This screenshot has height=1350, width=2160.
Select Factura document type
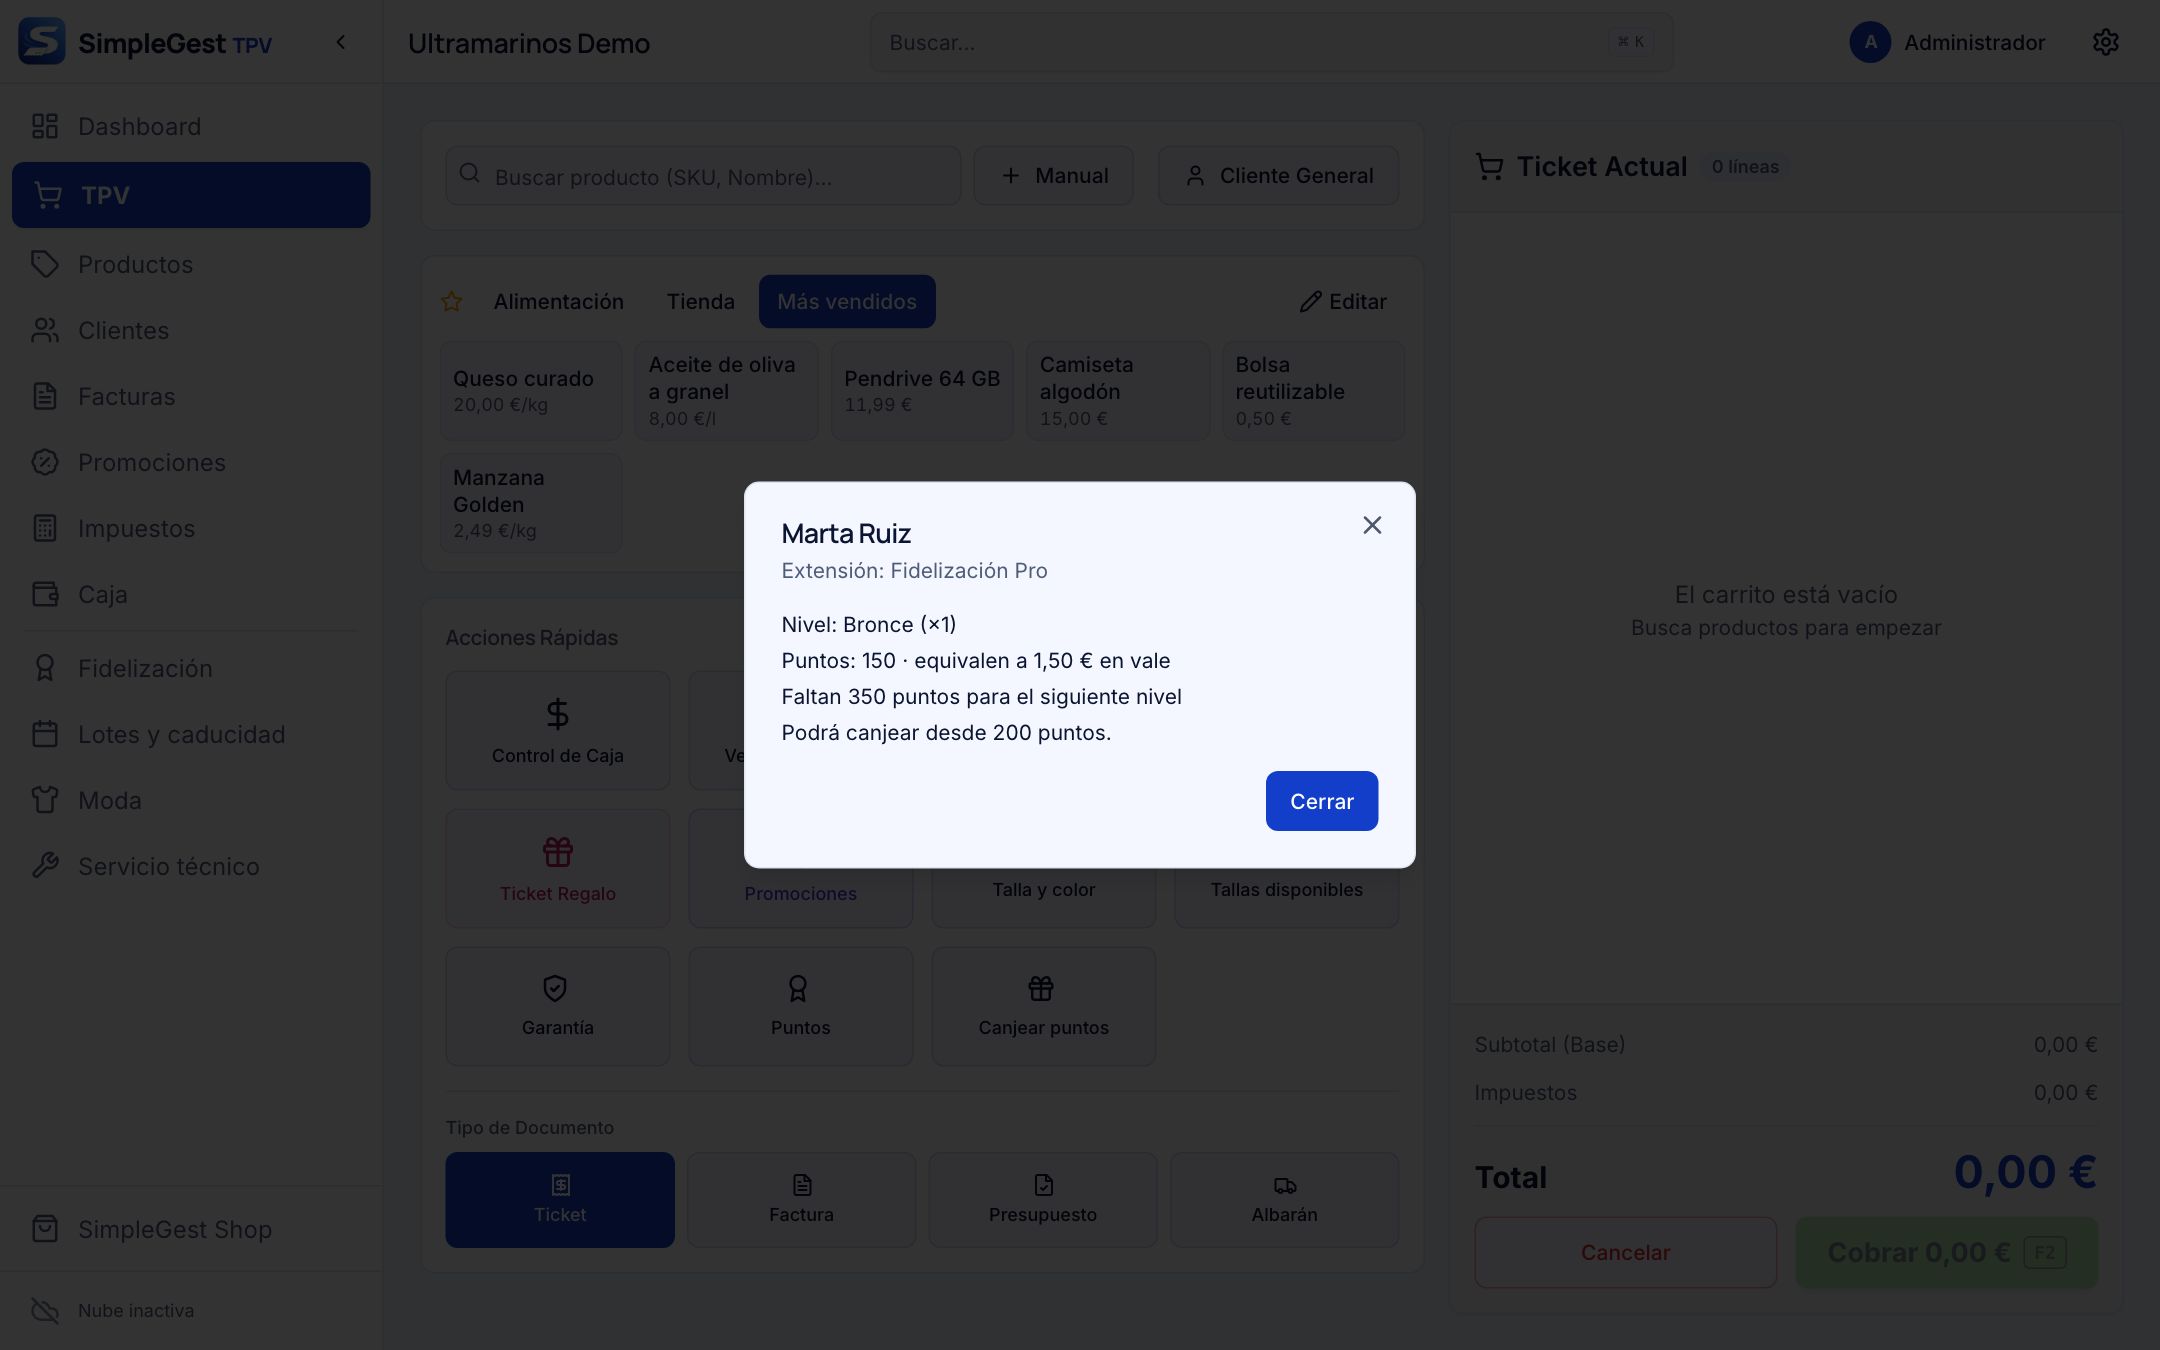point(801,1200)
